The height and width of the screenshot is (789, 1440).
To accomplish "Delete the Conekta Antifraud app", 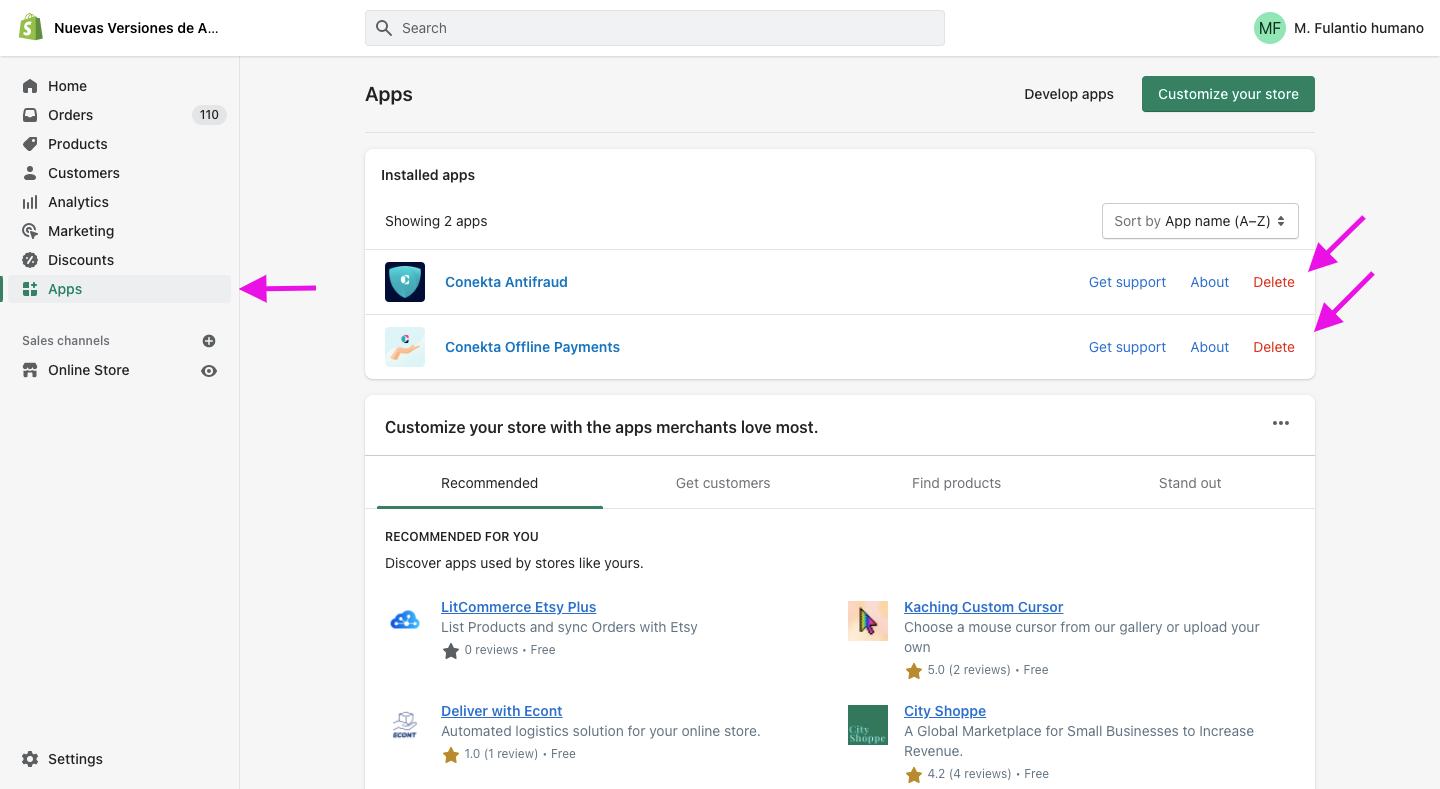I will (1274, 282).
